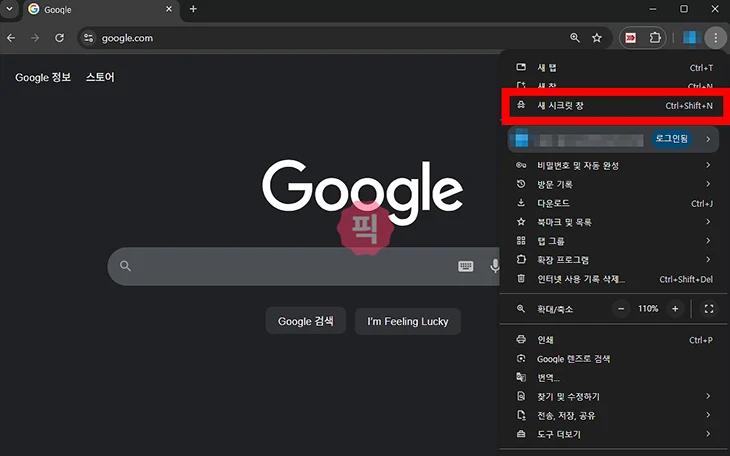730x456 pixels.
Task: Expand '확장 프로그램' submenu
Action: 614,260
